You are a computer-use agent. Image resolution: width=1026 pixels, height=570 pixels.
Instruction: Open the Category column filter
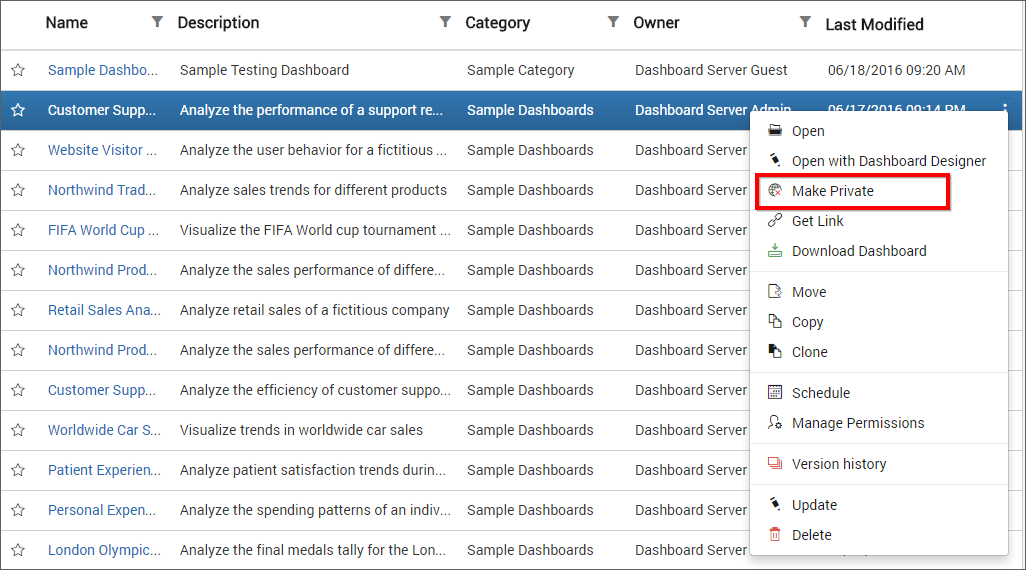pos(613,22)
